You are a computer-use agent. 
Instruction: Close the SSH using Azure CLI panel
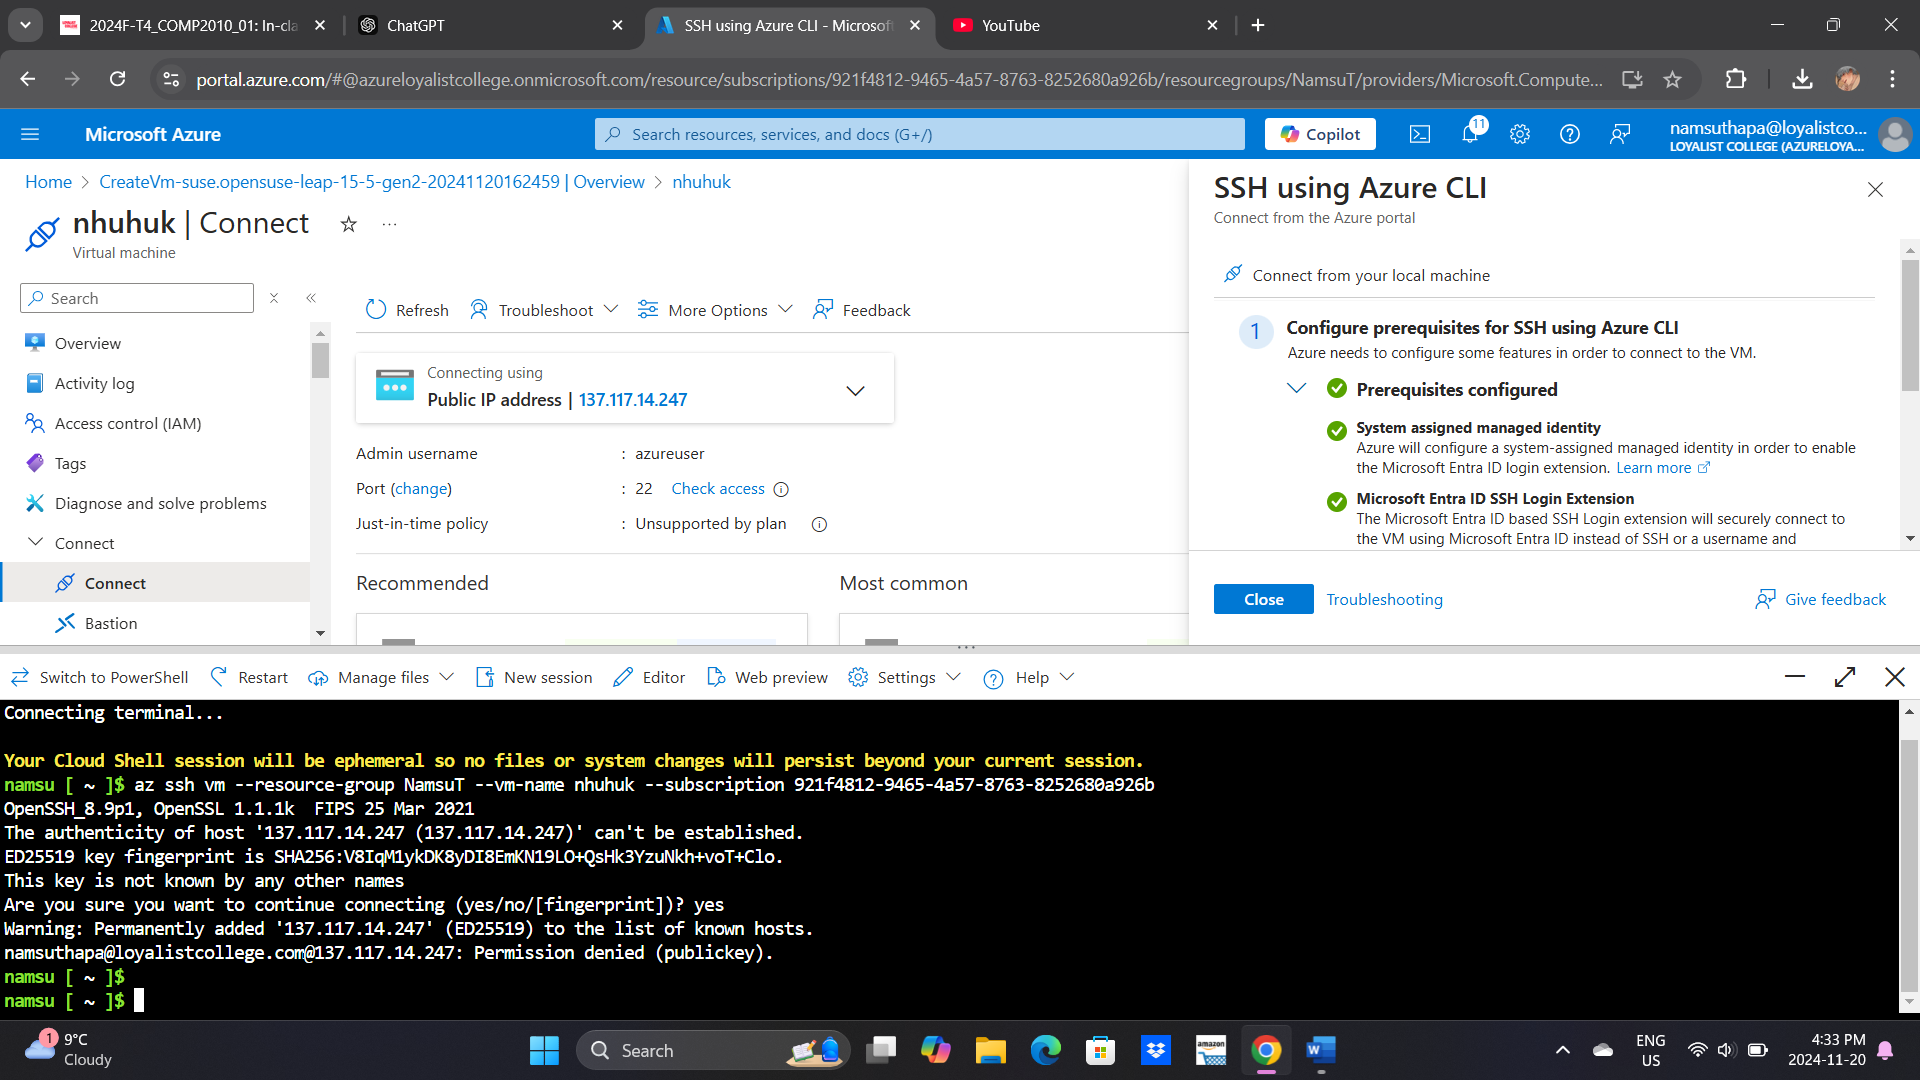pos(1875,189)
